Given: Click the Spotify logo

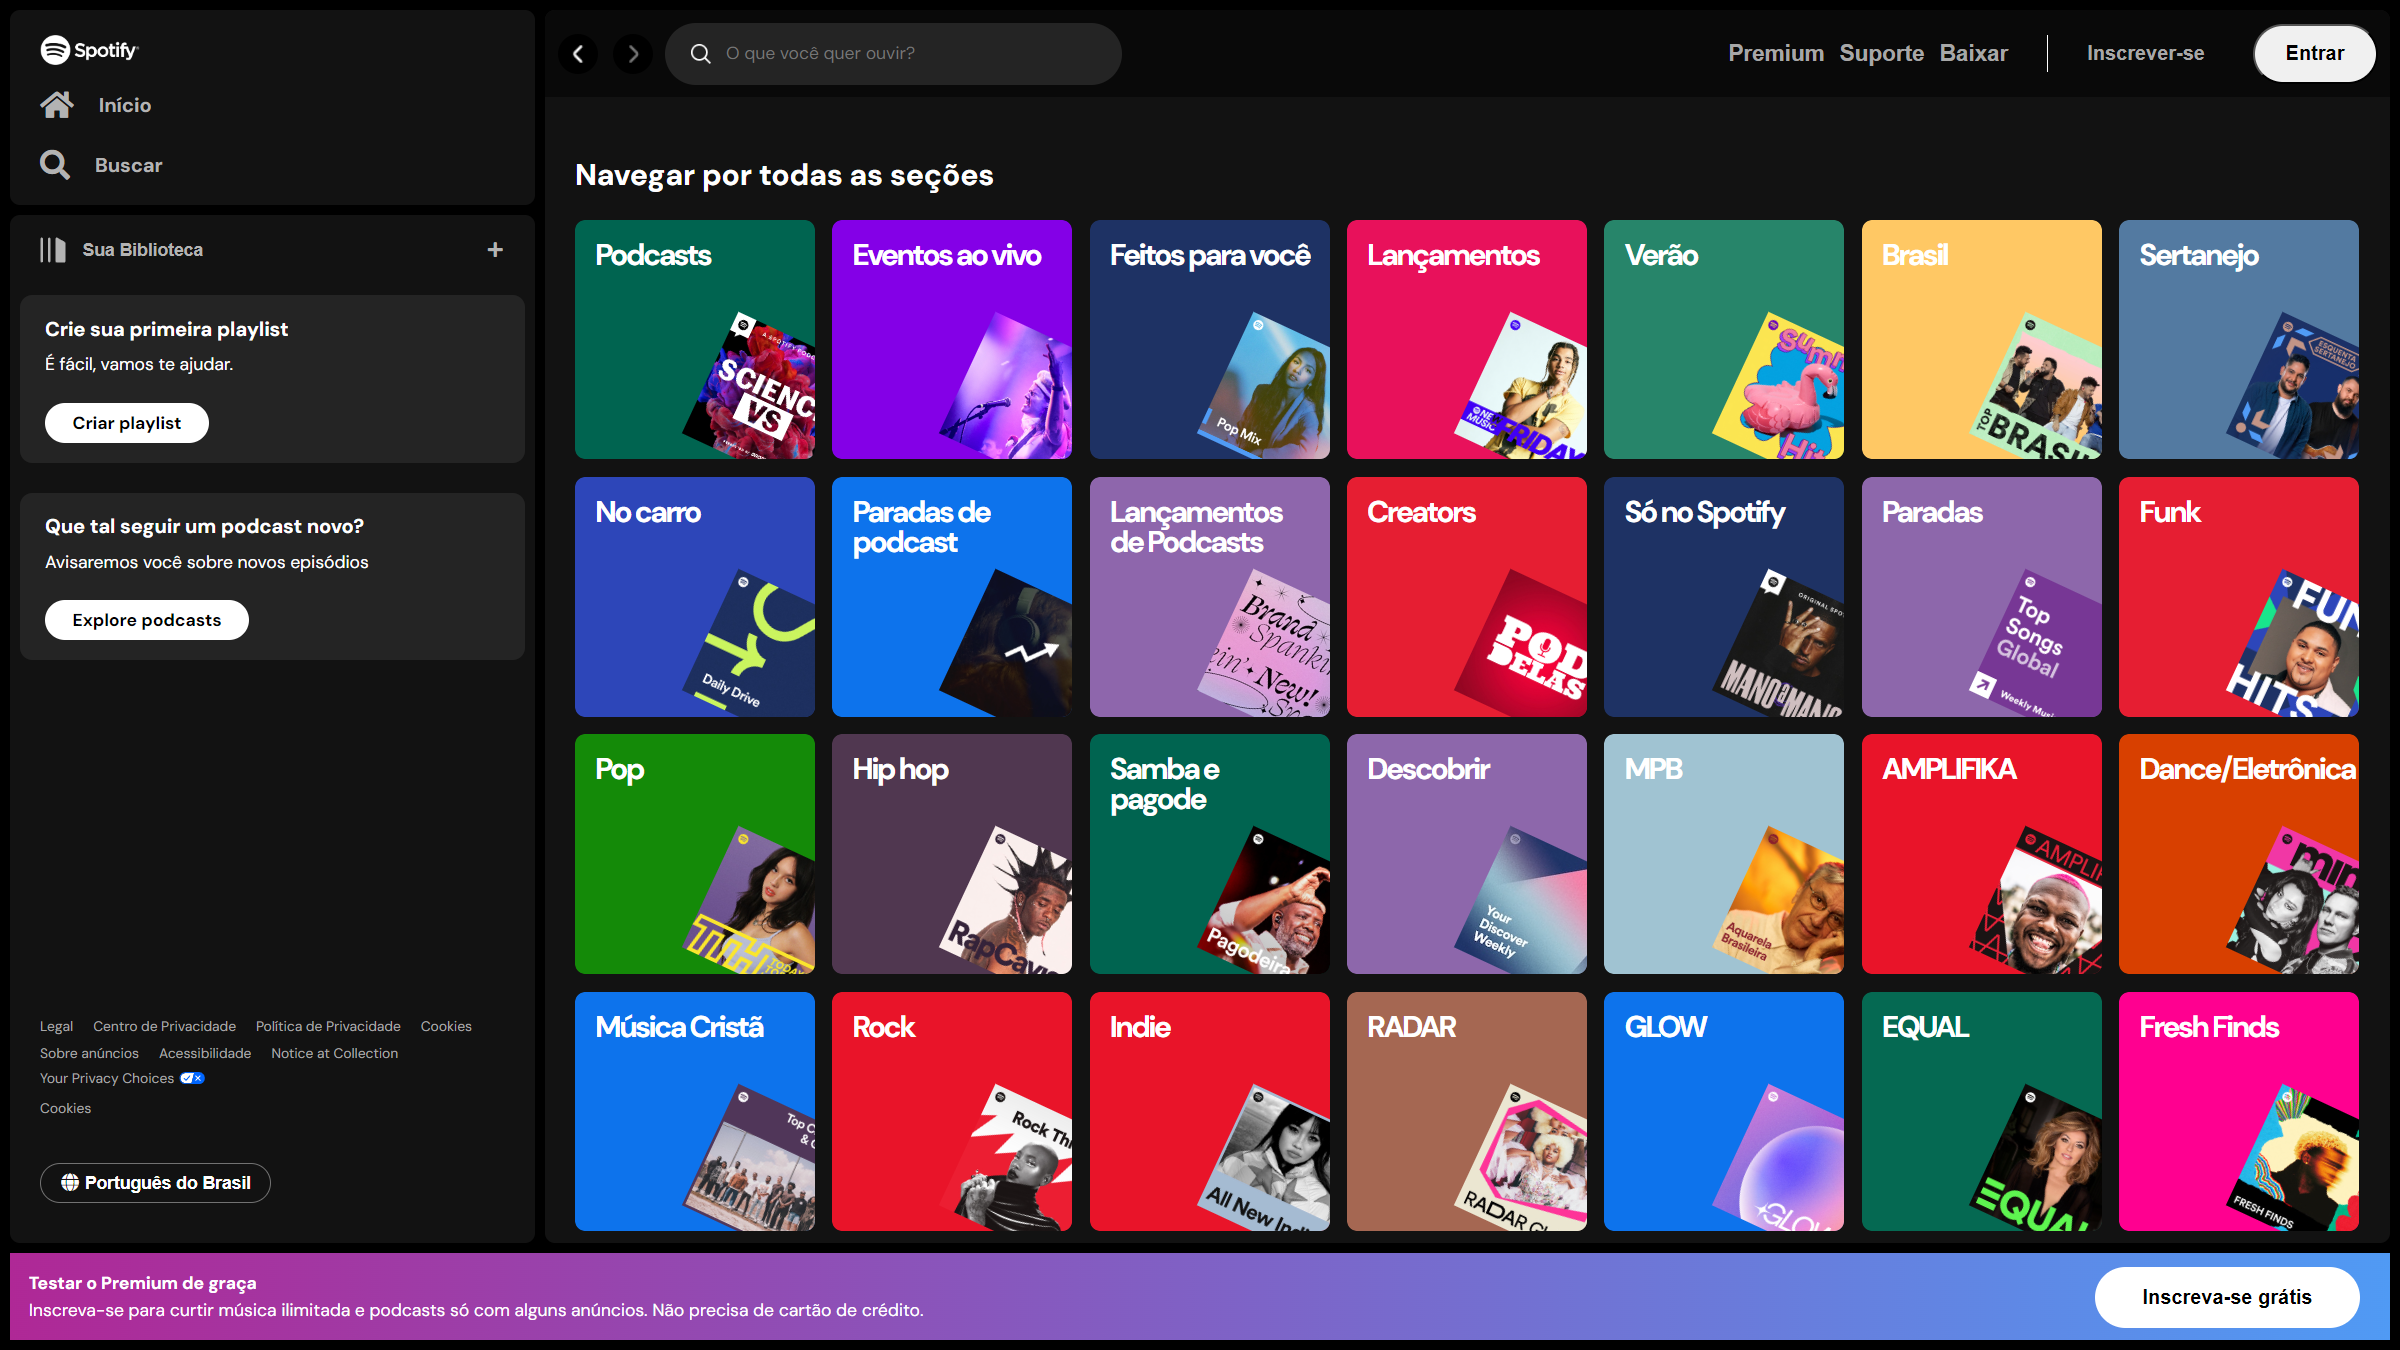Looking at the screenshot, I should click(x=89, y=50).
